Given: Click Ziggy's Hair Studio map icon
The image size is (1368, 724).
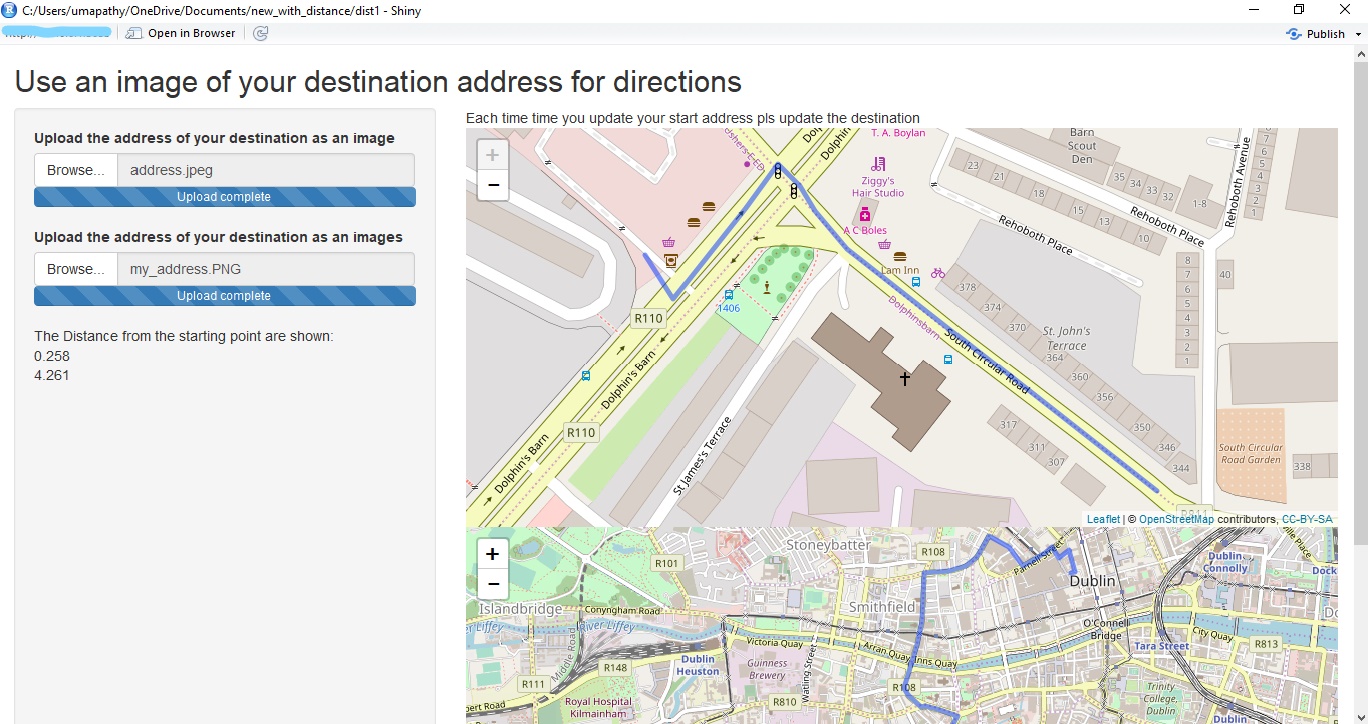Looking at the screenshot, I should click(x=878, y=163).
